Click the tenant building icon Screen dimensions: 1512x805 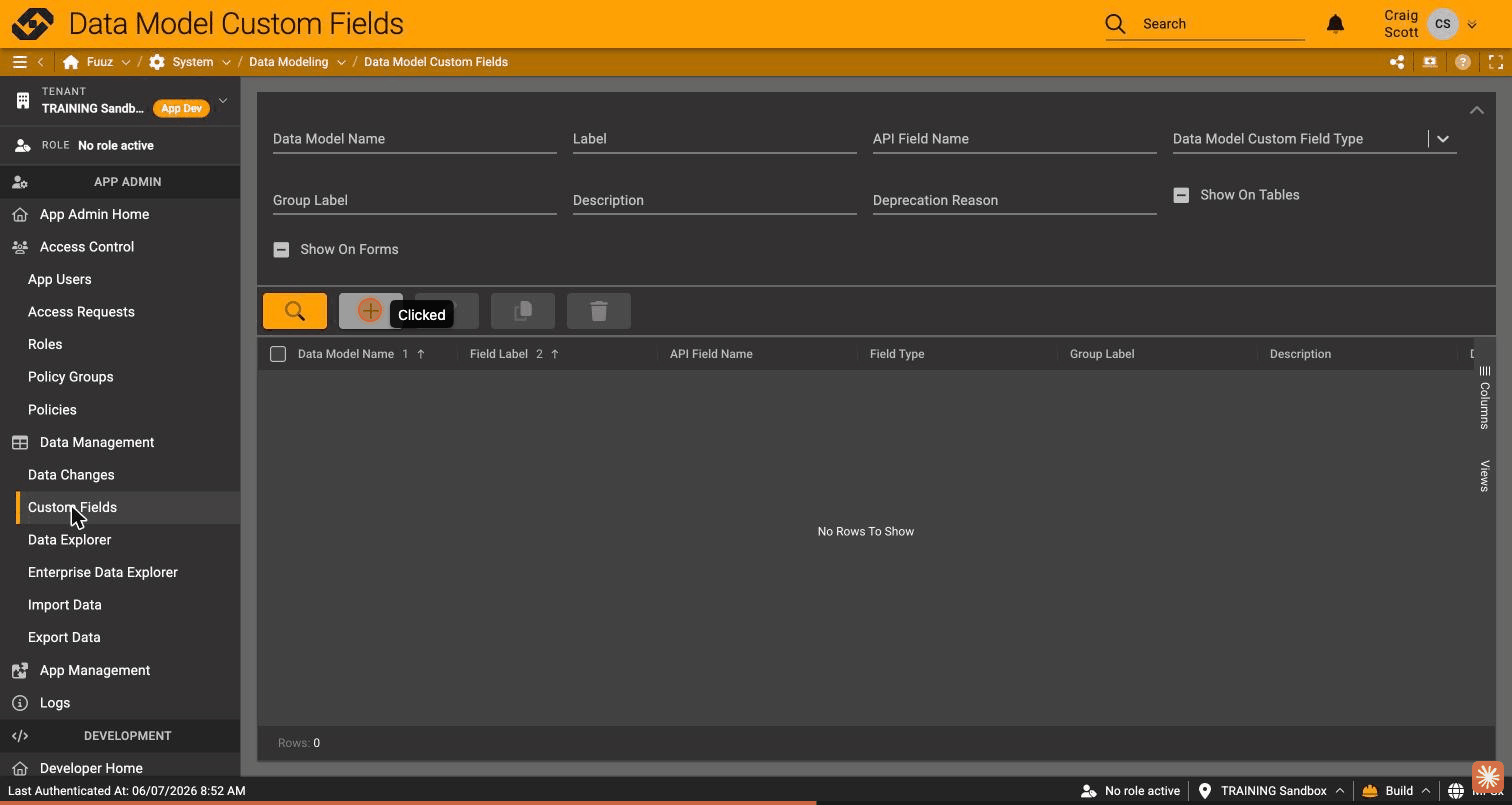tap(23, 101)
